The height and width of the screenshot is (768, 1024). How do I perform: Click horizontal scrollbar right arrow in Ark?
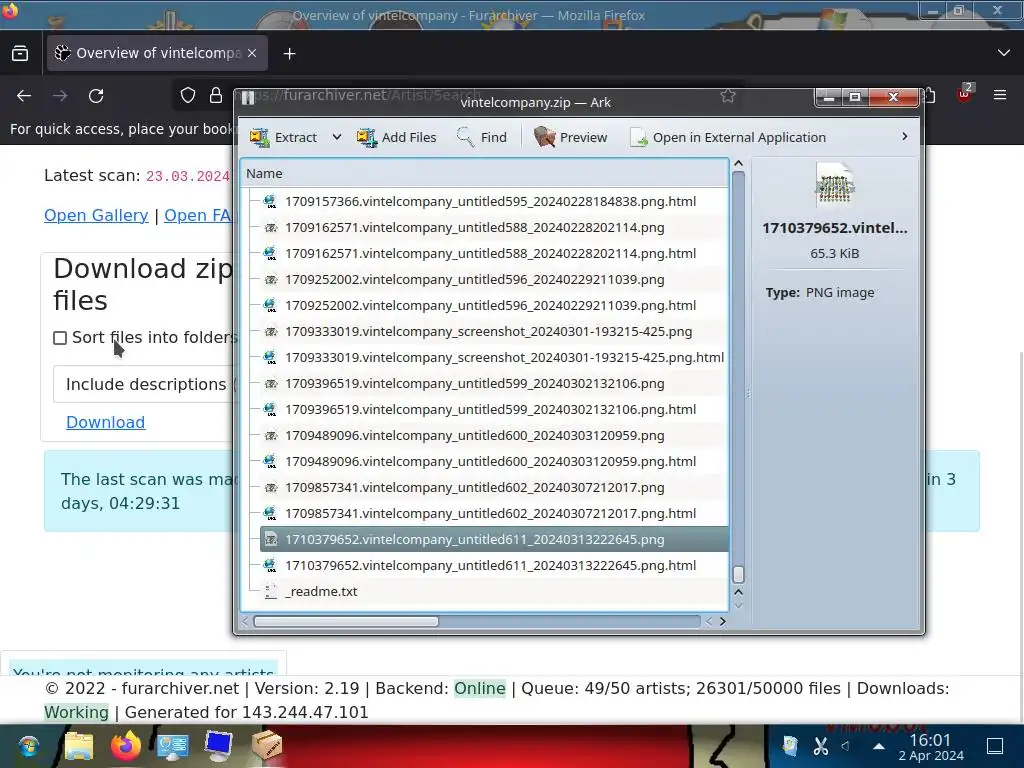pyautogui.click(x=722, y=621)
